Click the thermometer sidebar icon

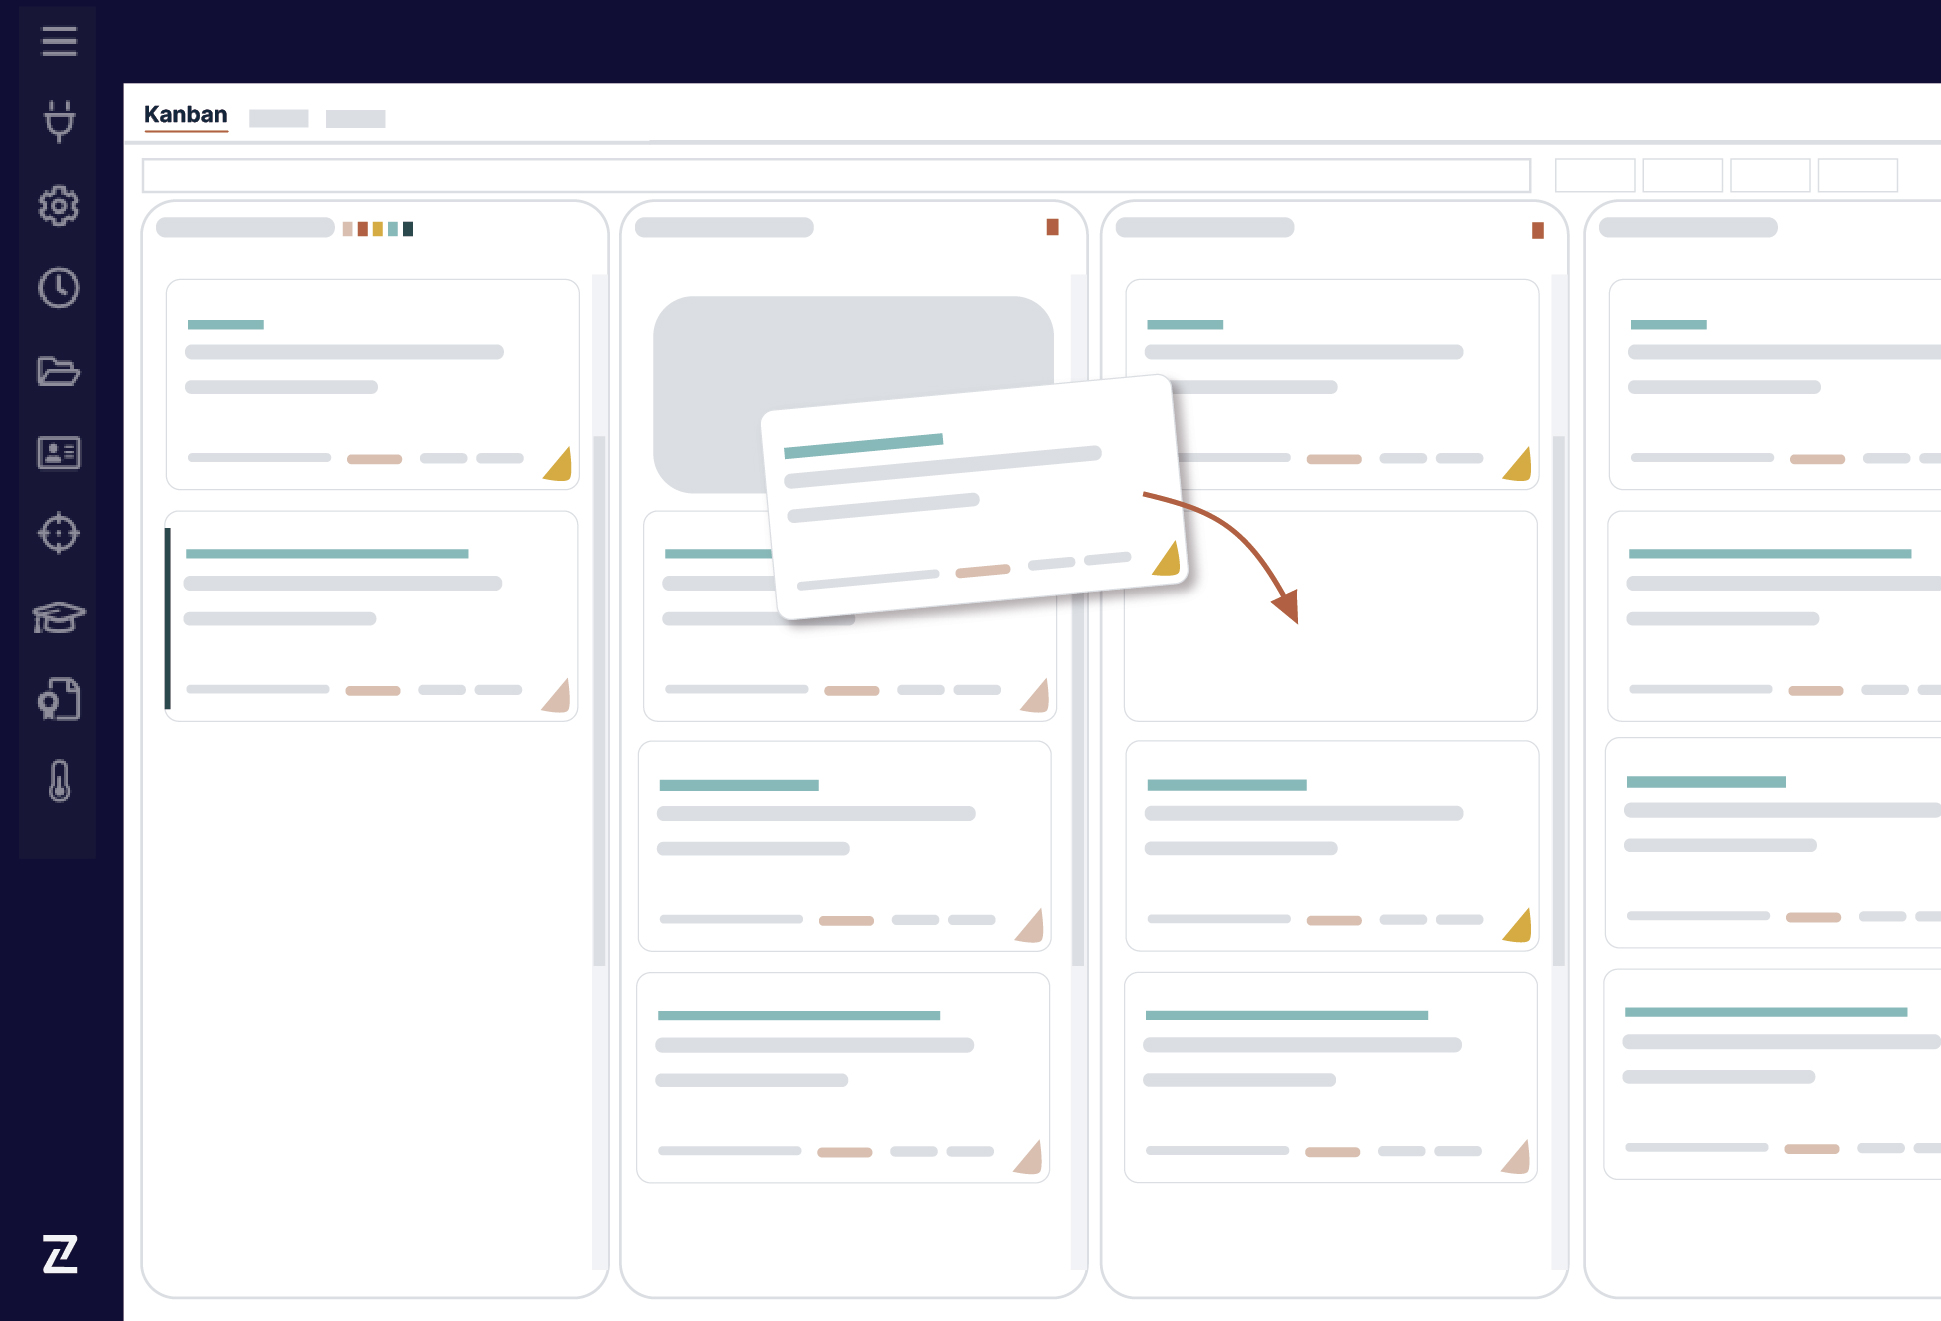pyautogui.click(x=60, y=781)
